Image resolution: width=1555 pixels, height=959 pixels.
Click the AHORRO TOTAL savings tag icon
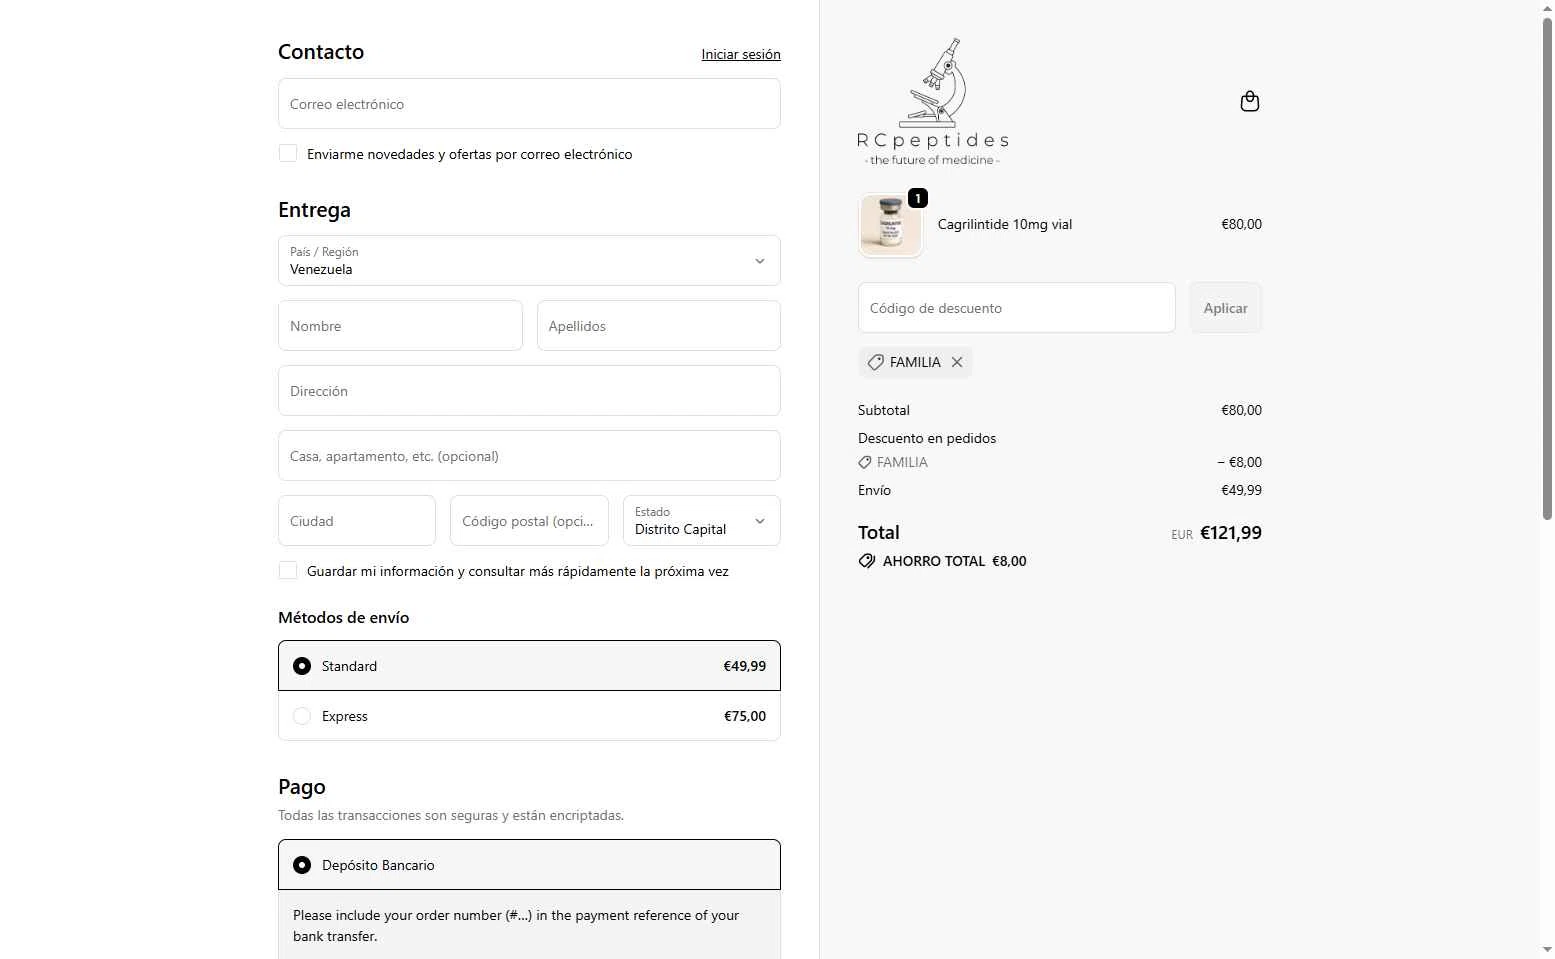pos(867,561)
